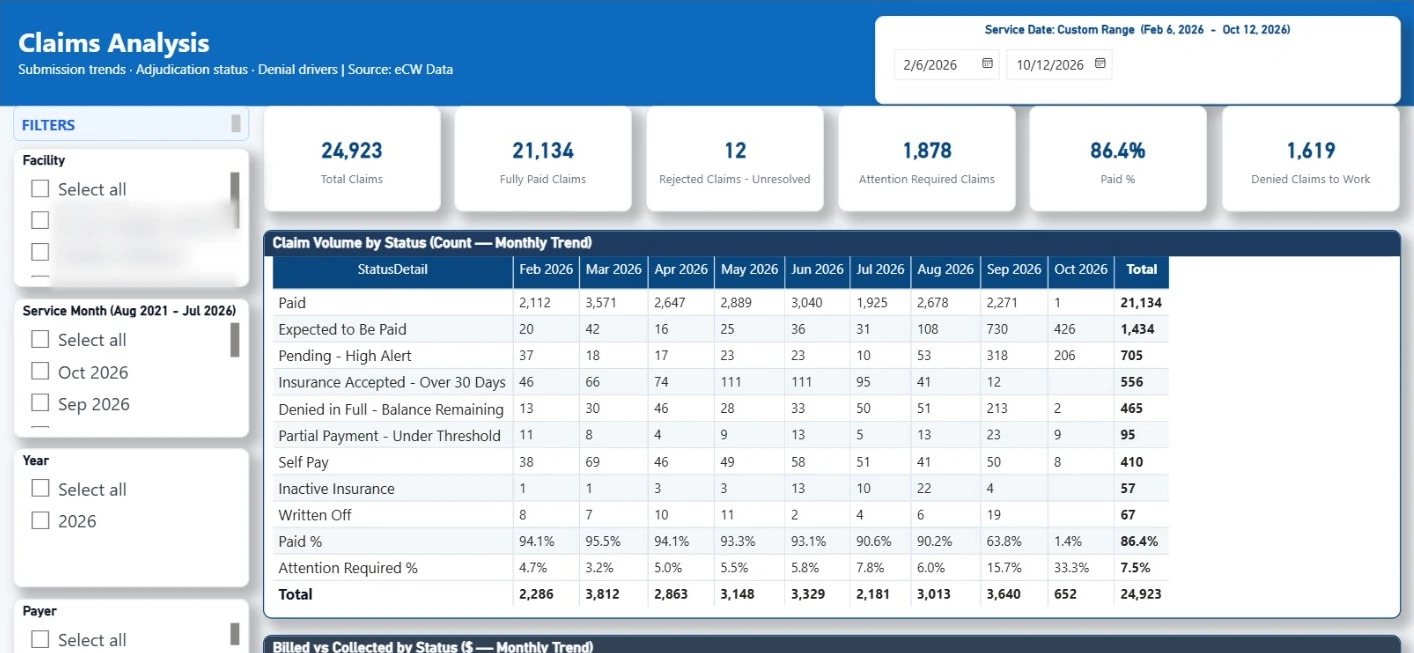This screenshot has height=653, width=1414.
Task: Open the start date calendar picker icon
Action: (987, 64)
